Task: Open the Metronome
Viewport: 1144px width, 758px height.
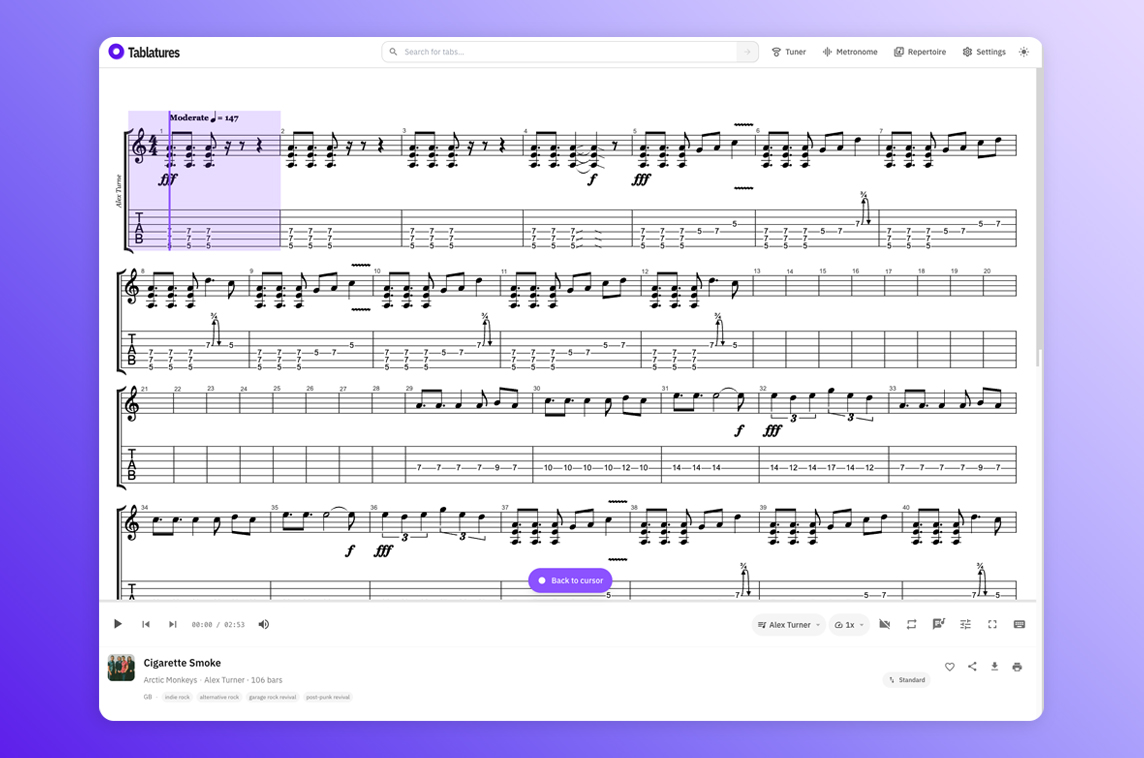Action: click(850, 52)
